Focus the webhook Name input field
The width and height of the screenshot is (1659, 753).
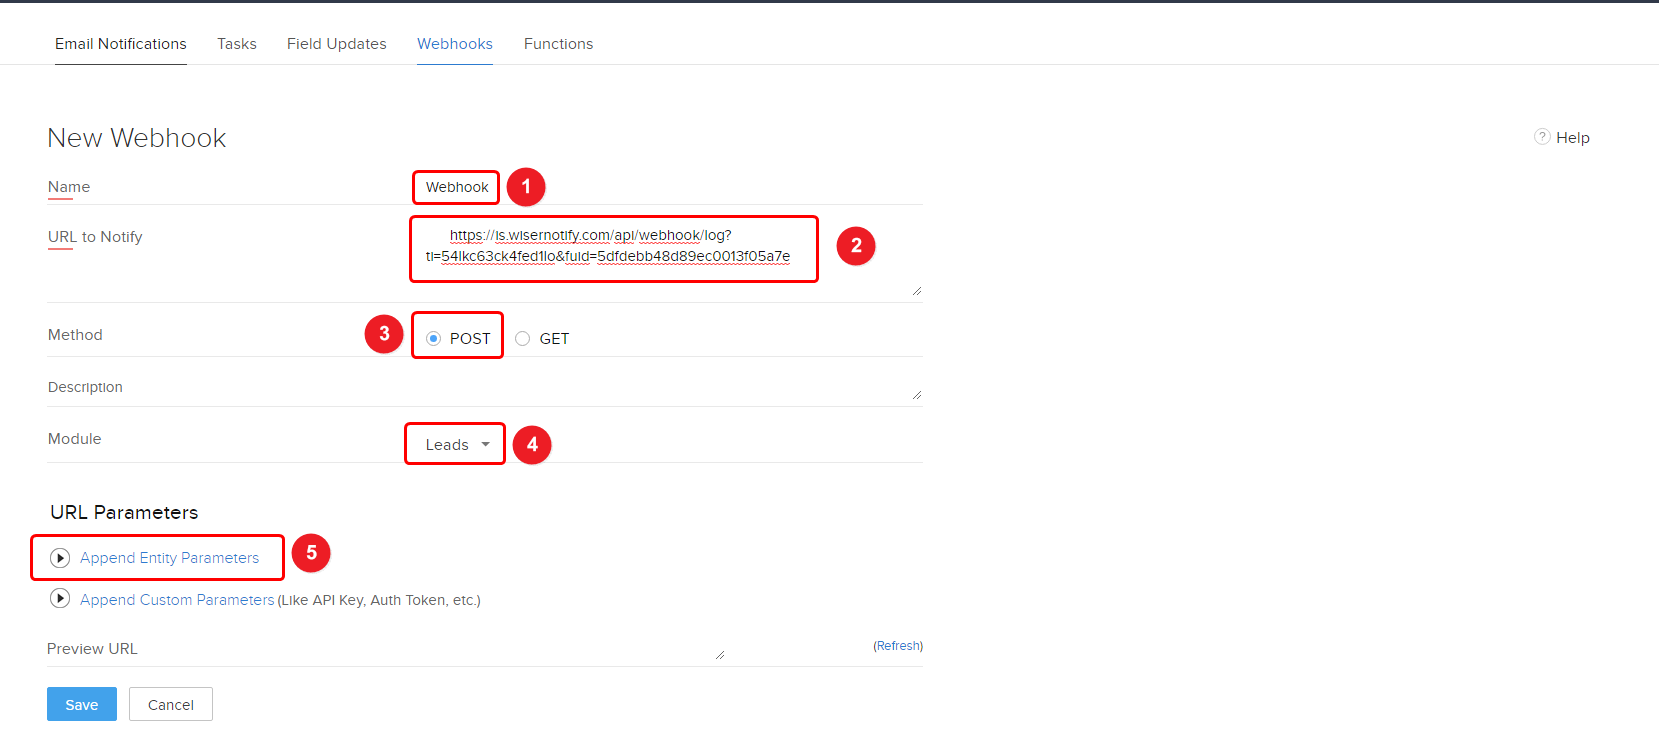click(457, 187)
